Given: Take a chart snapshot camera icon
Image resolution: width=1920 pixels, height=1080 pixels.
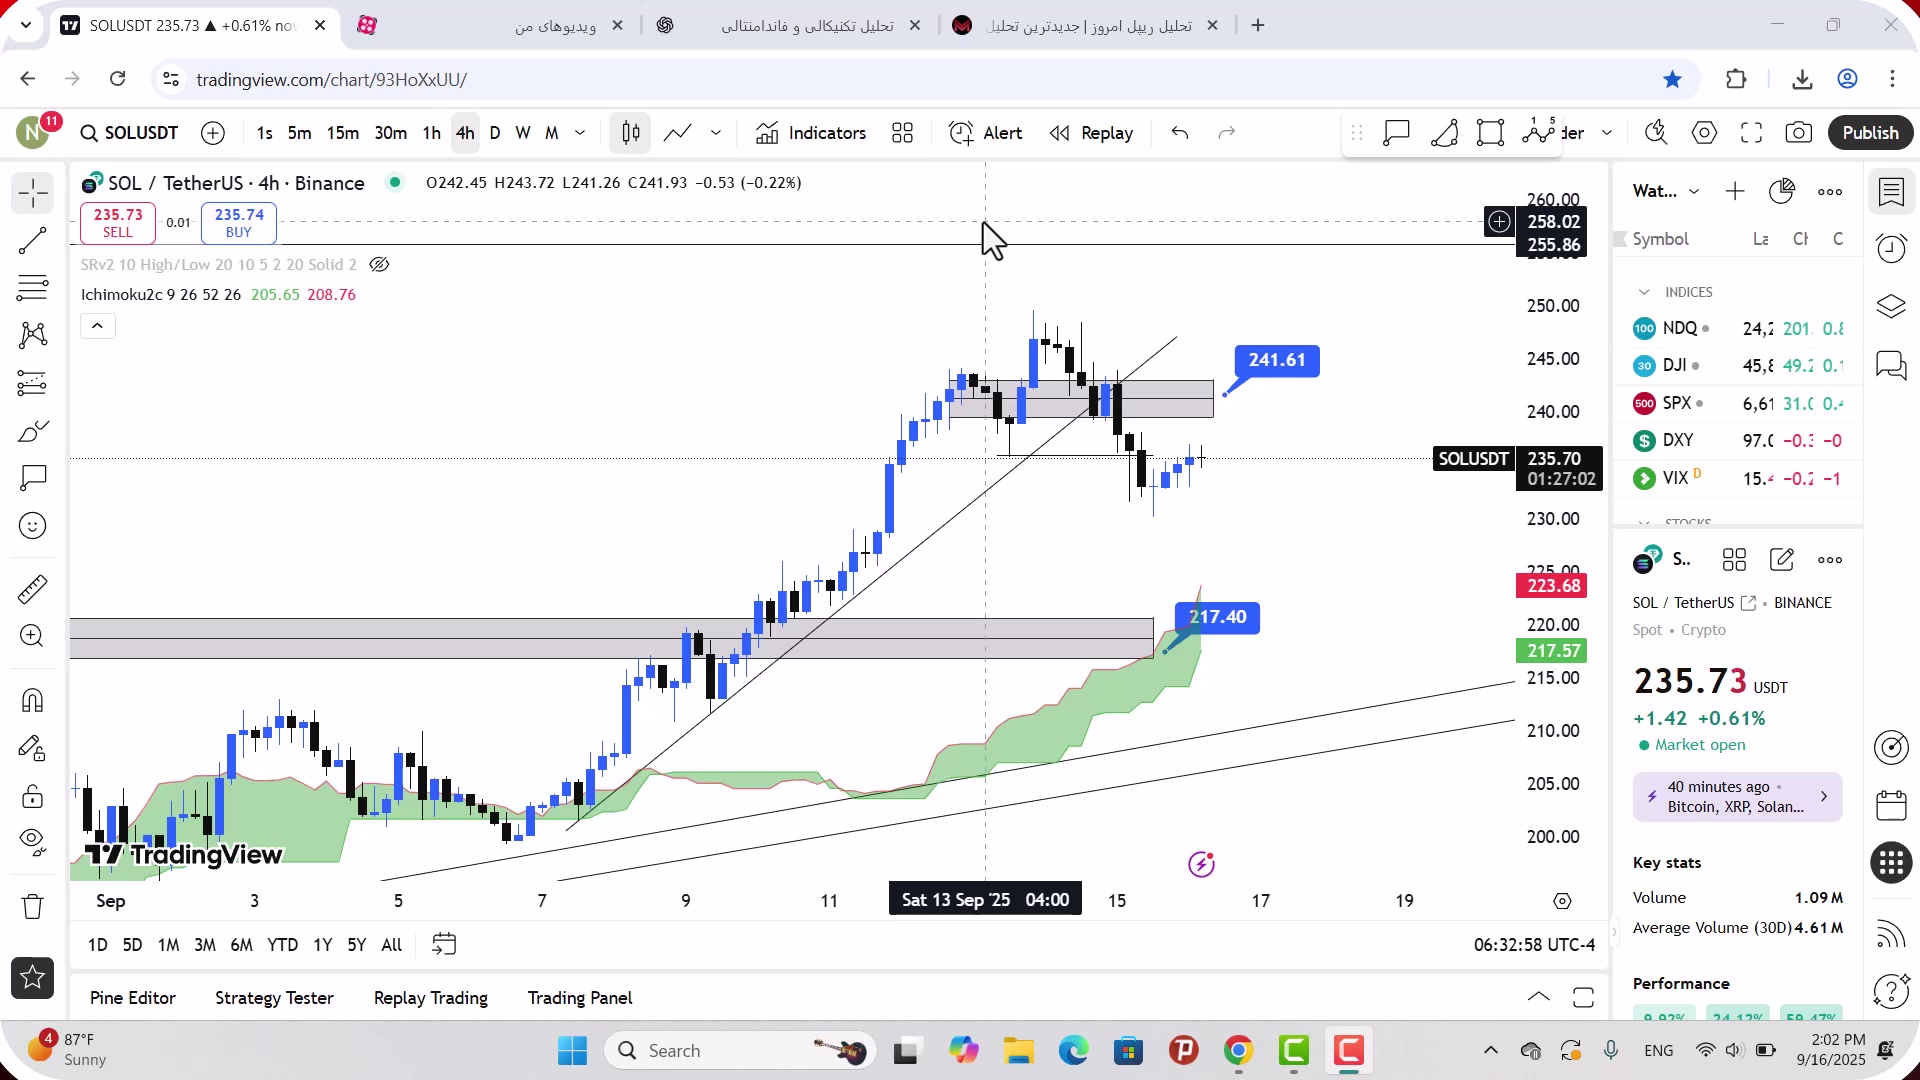Looking at the screenshot, I should [x=1799, y=133].
